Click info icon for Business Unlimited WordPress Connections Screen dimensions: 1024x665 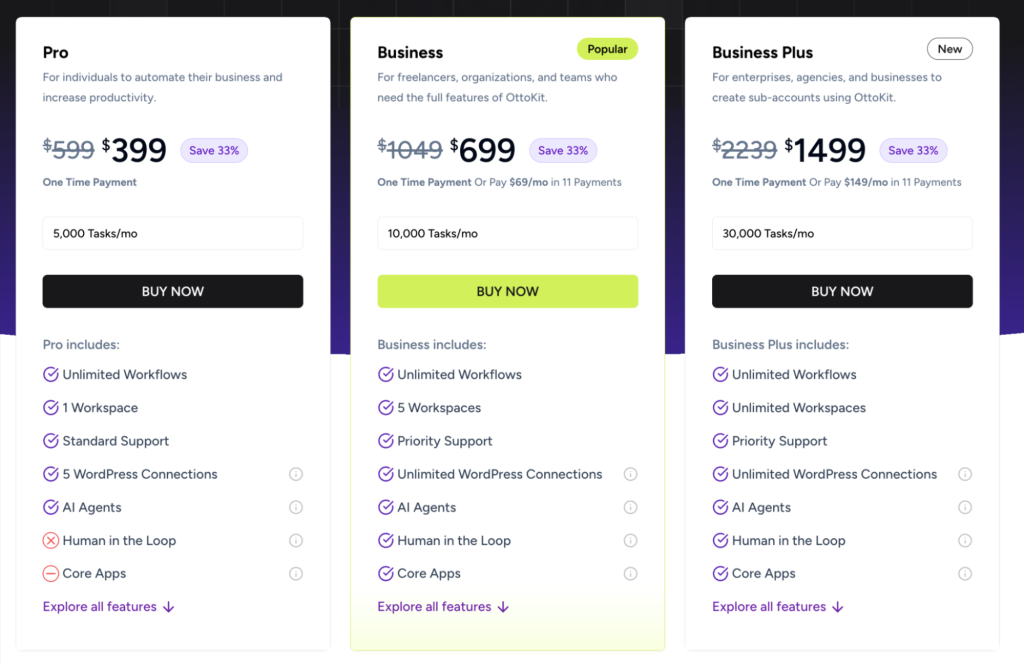tap(630, 474)
